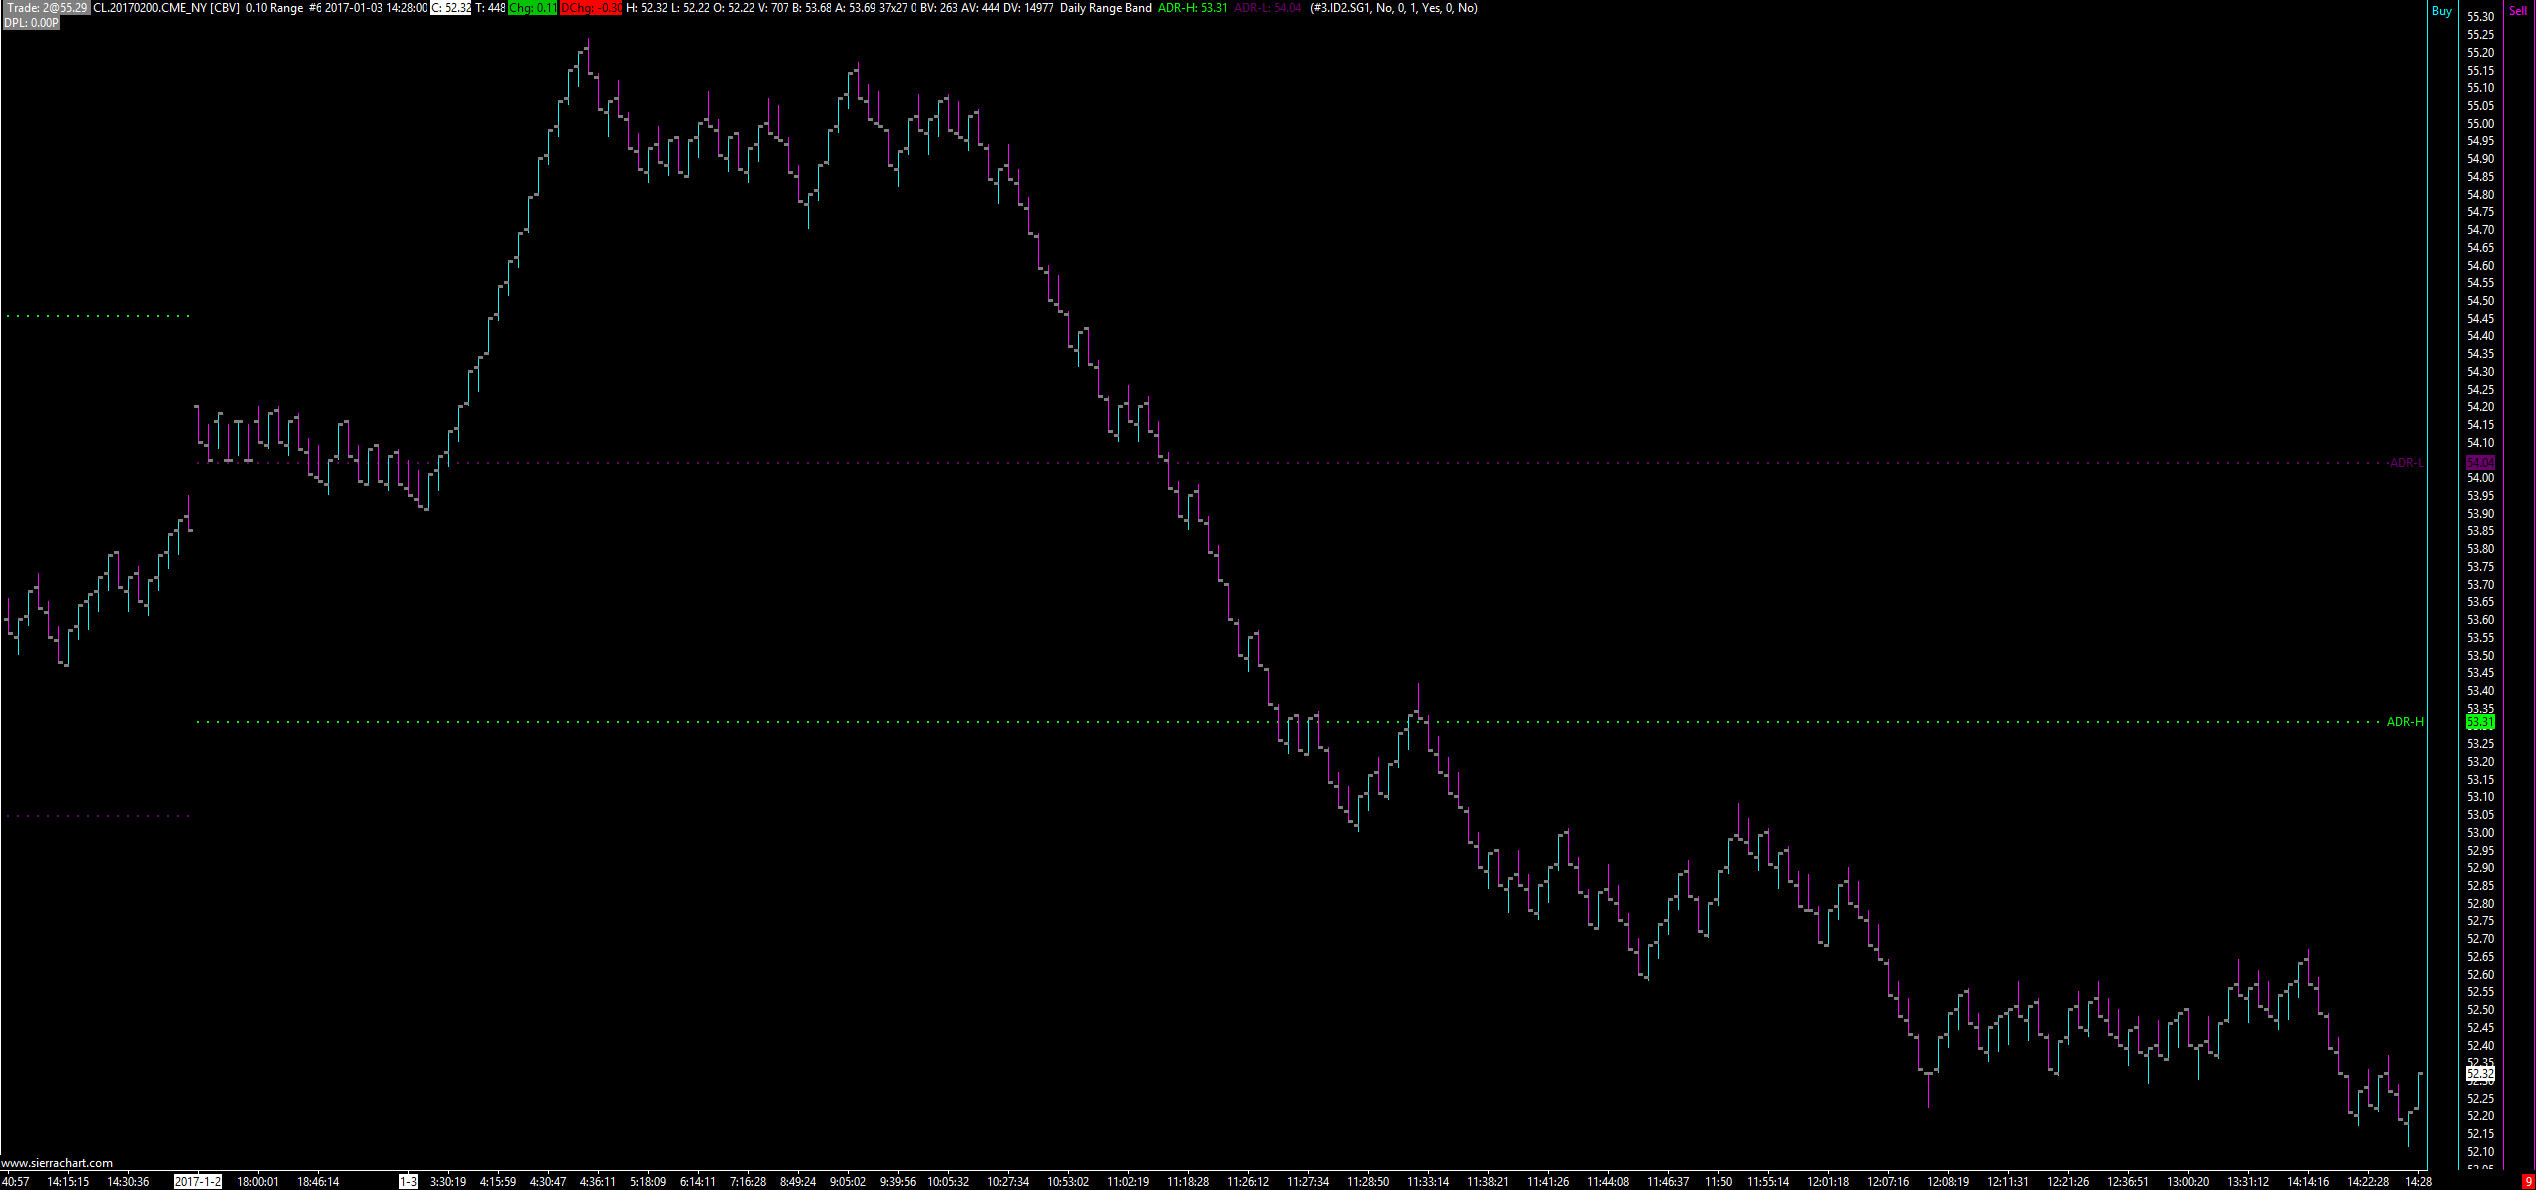Screen dimensions: 2536x1190
Task: Click the 55.00 level on price scale
Action: pos(2480,124)
